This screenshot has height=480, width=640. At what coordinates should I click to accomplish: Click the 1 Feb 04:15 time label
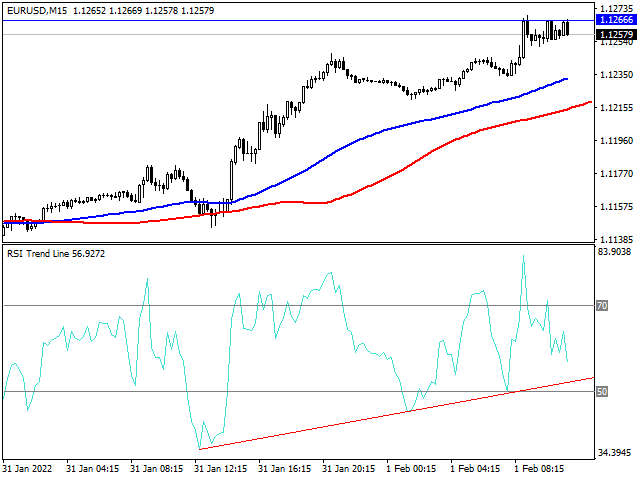coord(475,469)
